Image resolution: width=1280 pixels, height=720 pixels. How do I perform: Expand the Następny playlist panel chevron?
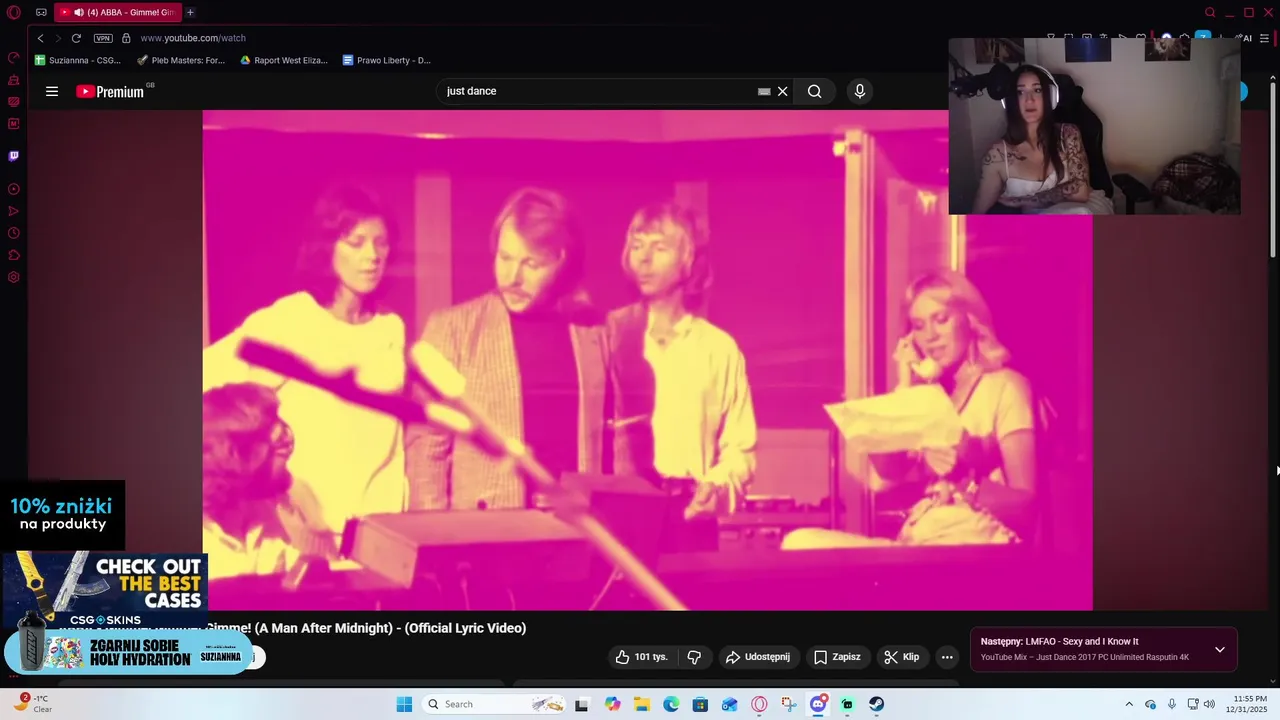1220,649
